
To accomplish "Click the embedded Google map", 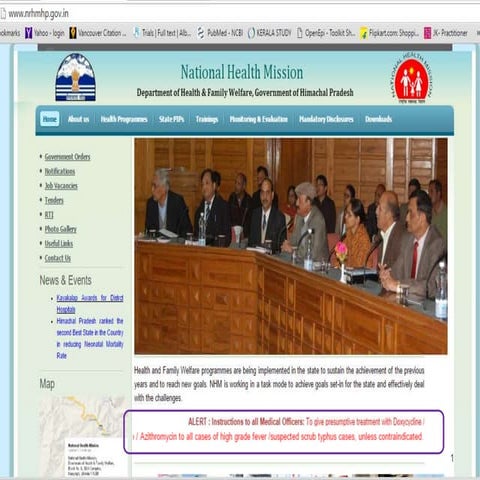I will (x=84, y=436).
